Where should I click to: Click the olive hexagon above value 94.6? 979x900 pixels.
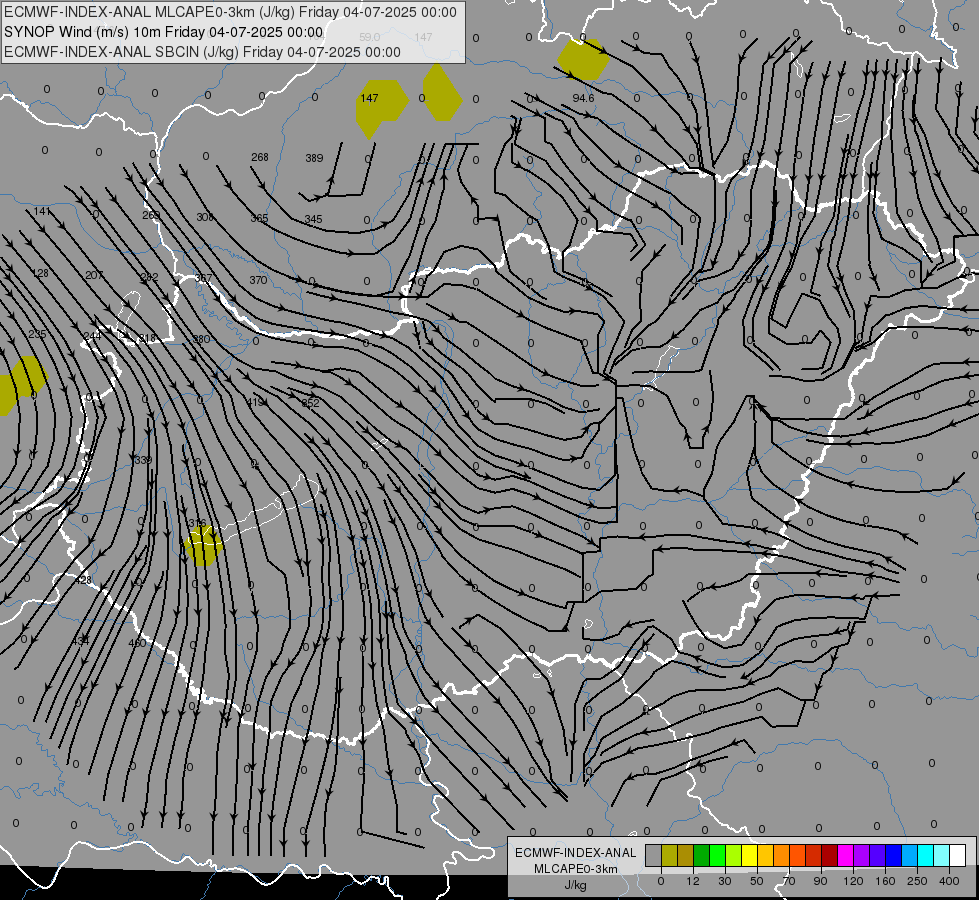583,59
